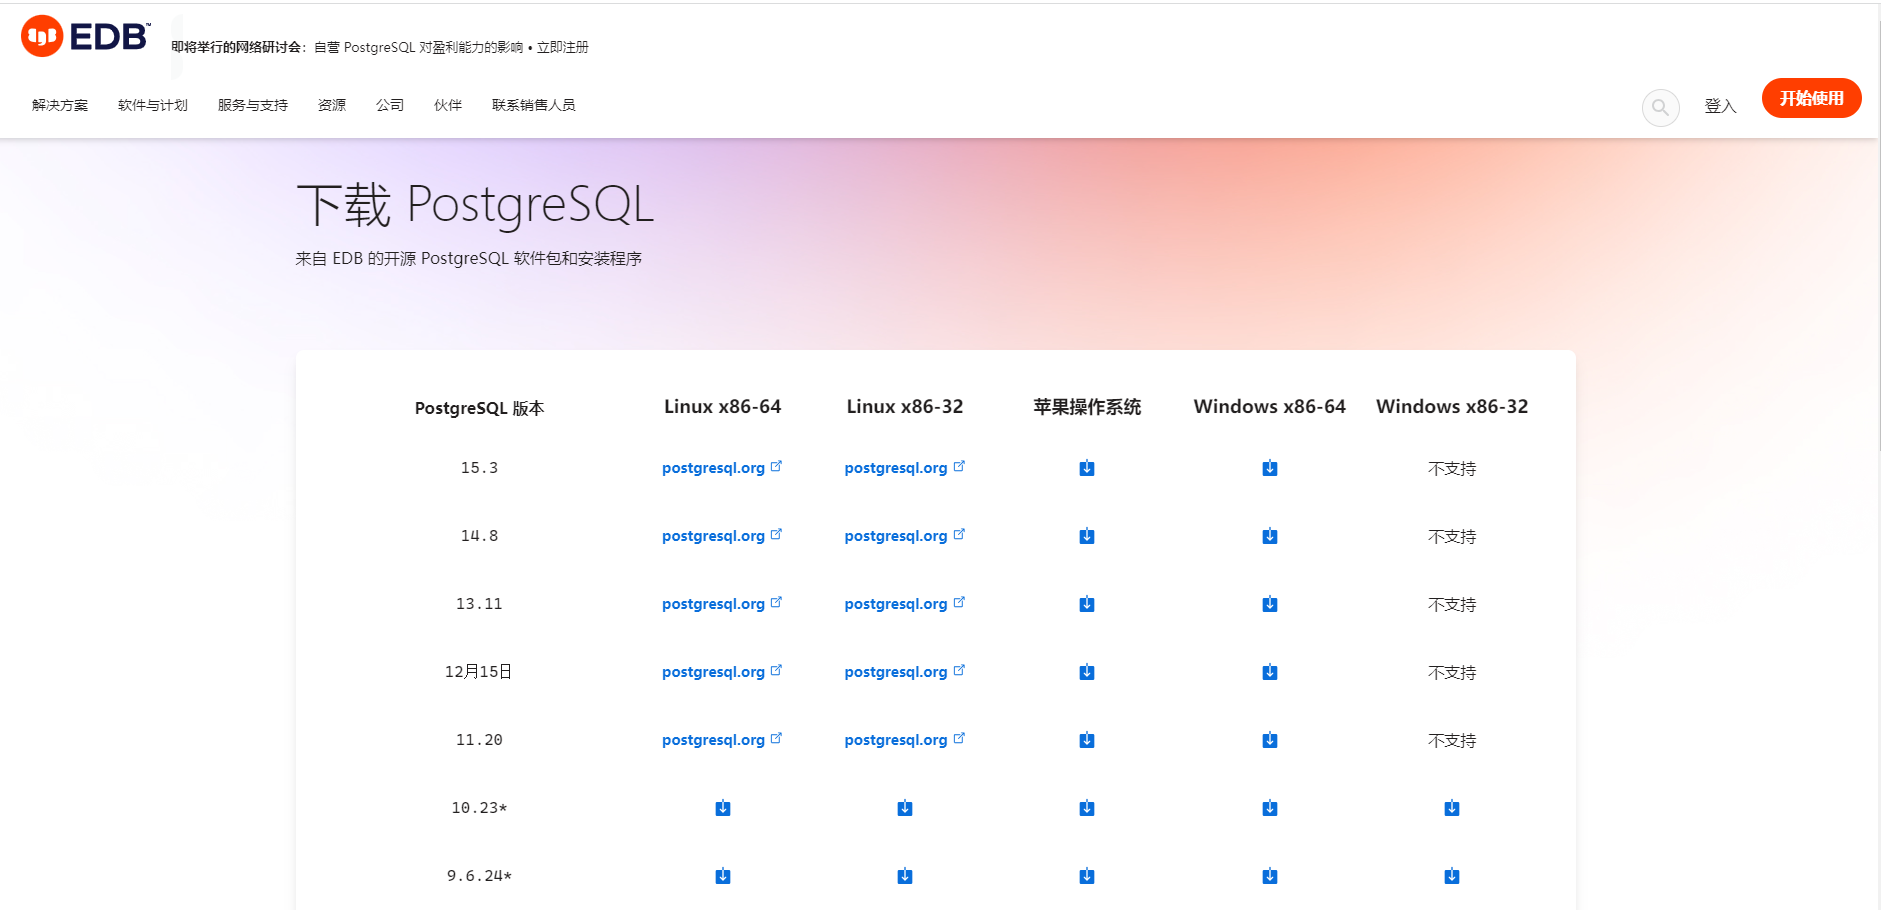Click the 登入 login link

coord(1720,106)
